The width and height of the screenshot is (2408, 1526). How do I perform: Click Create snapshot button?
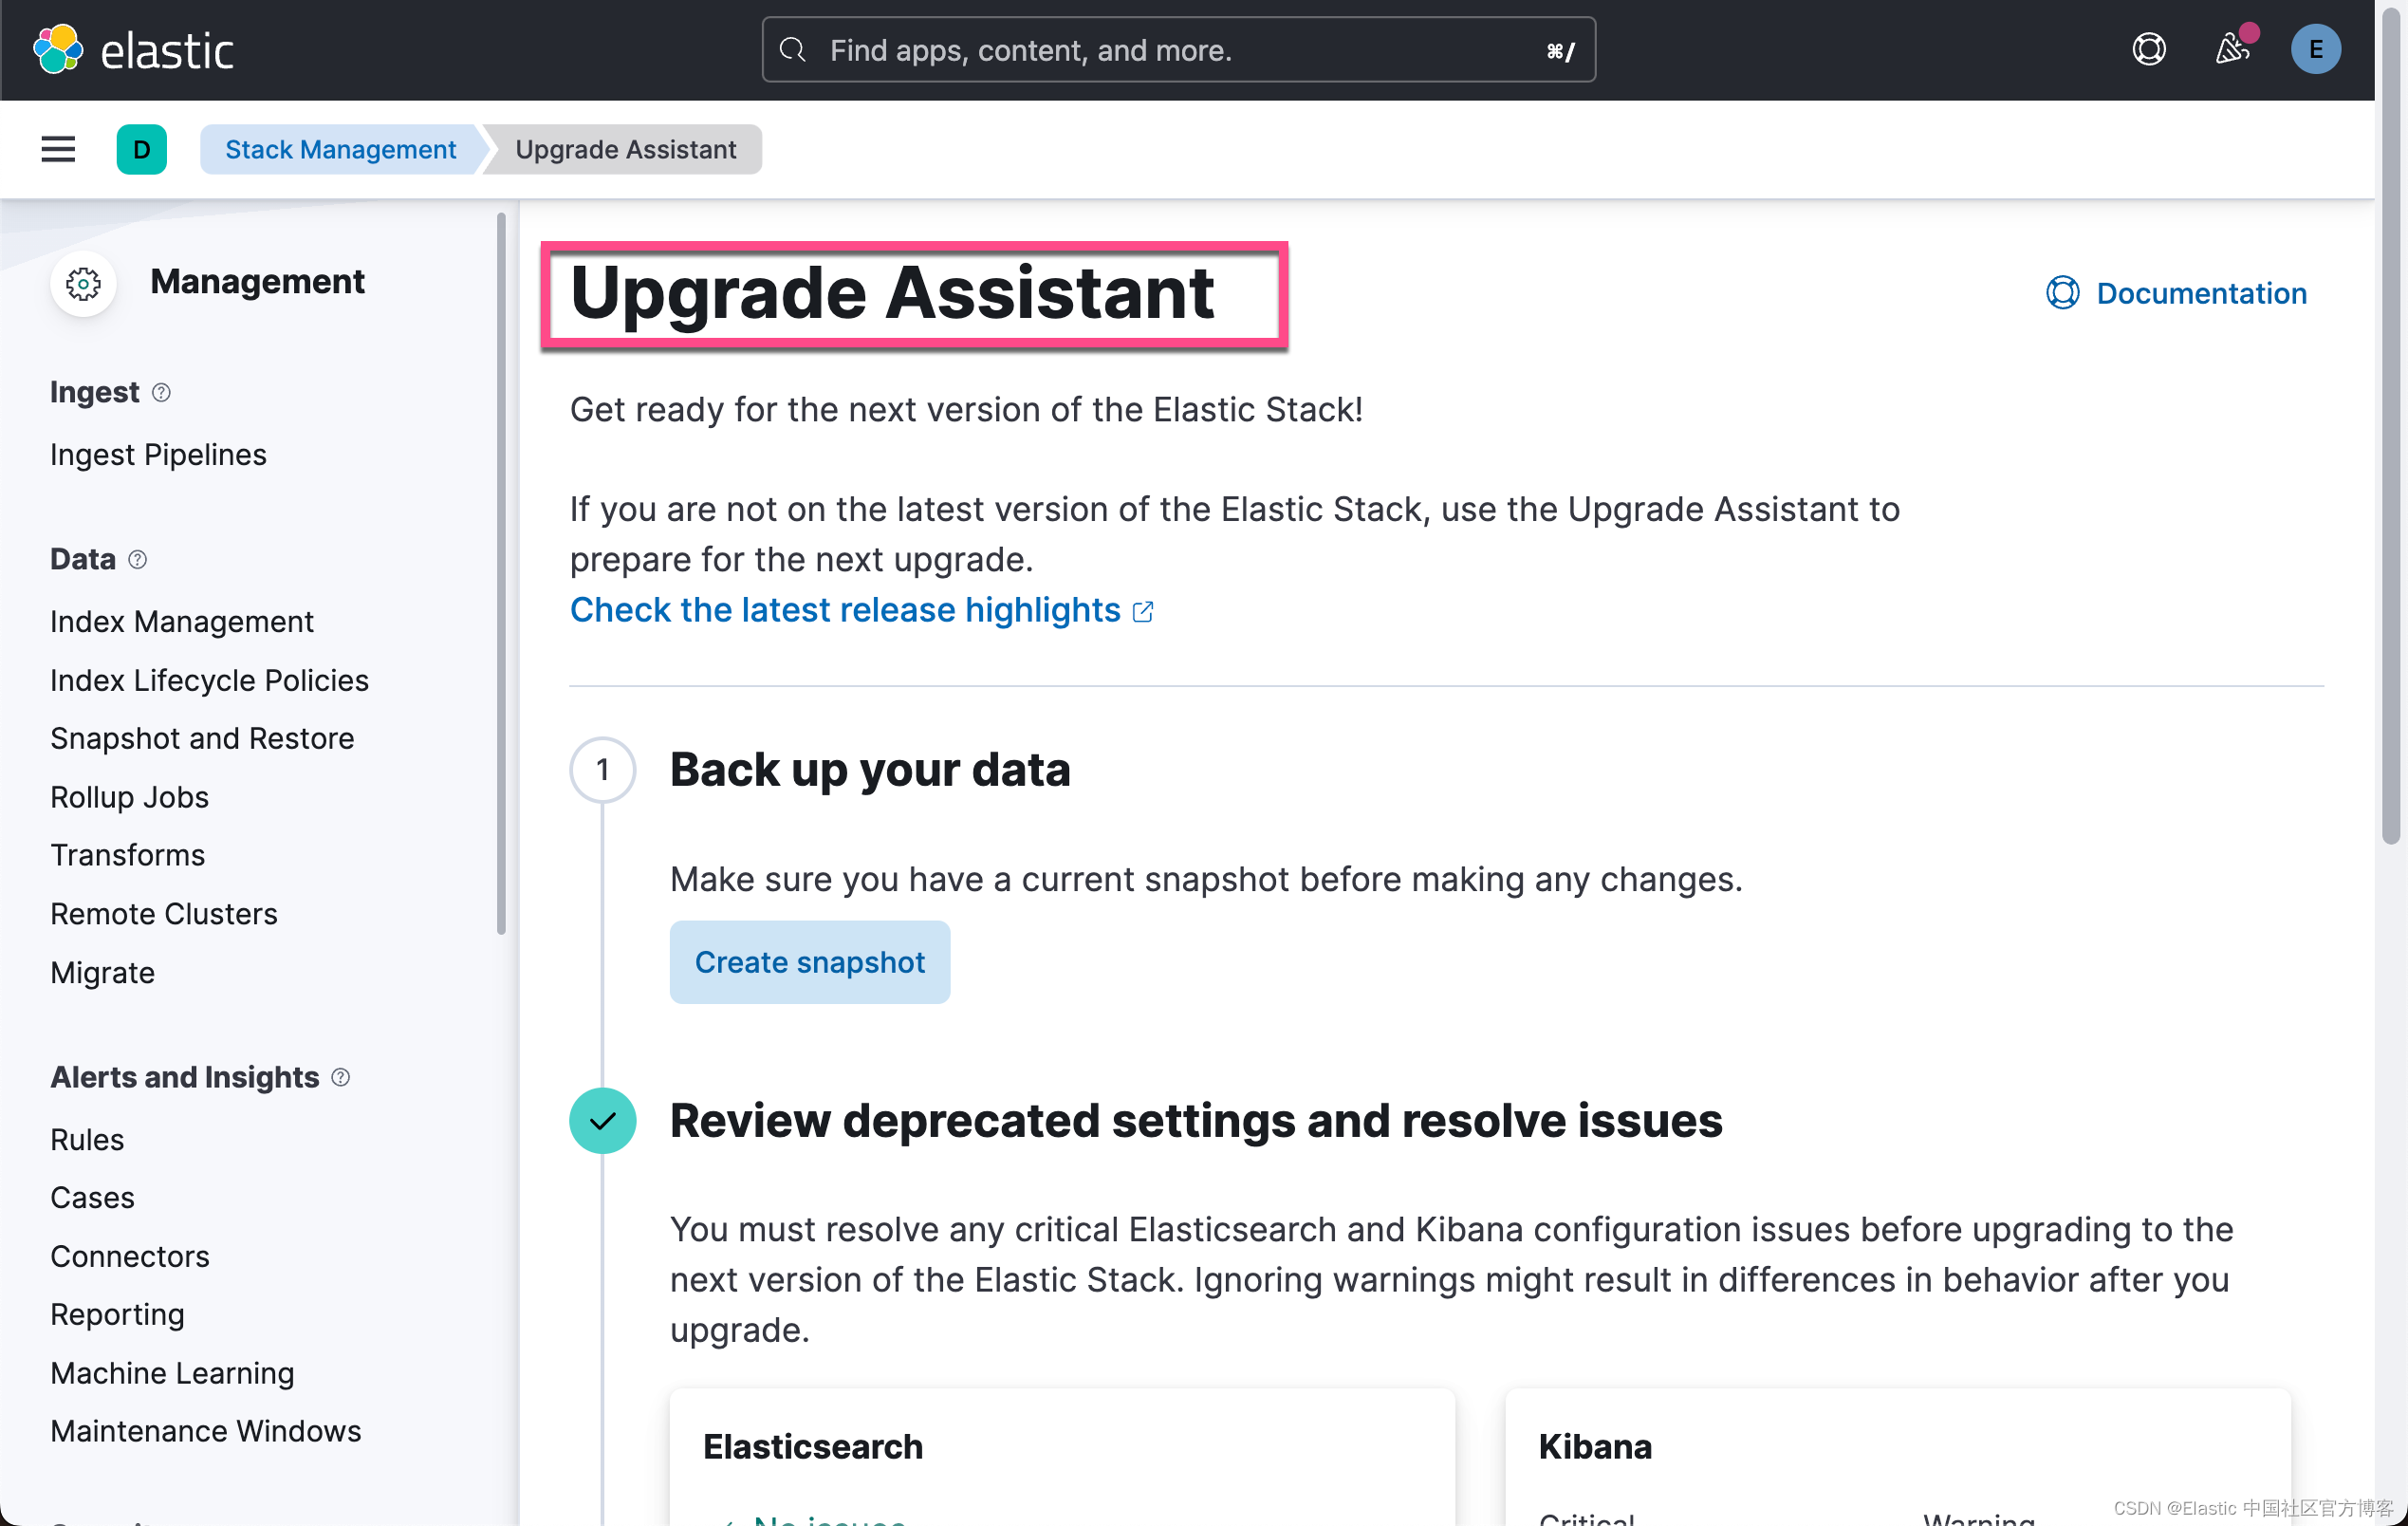[811, 962]
